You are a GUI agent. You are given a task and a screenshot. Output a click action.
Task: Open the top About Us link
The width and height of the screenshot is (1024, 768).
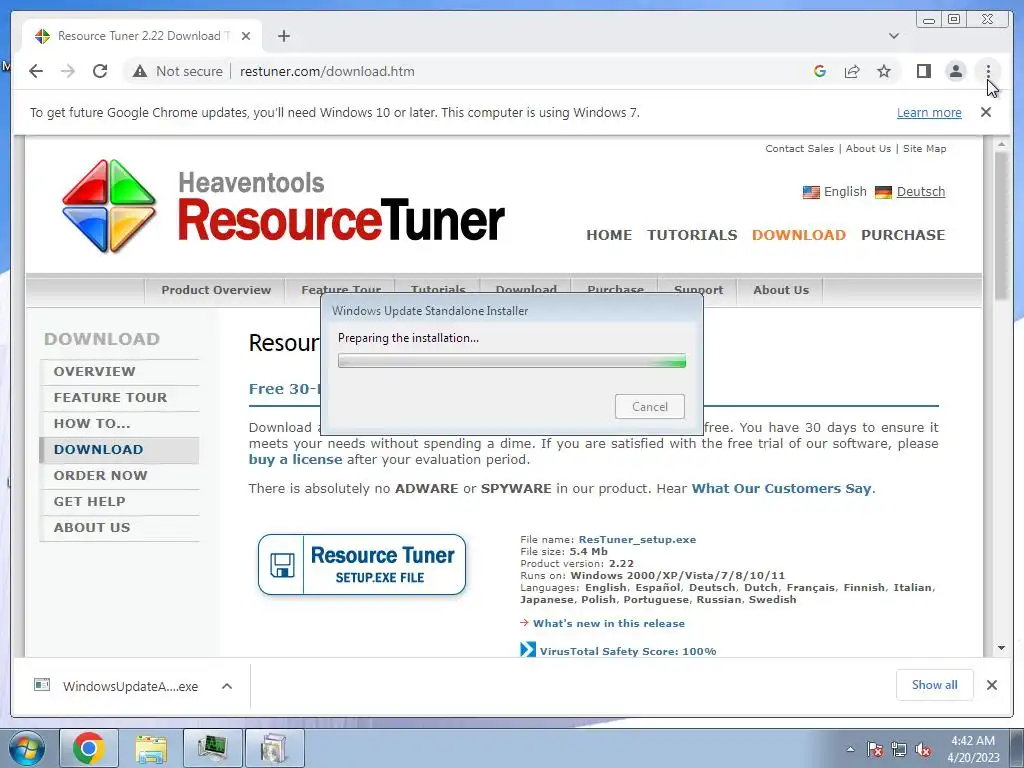tap(868, 148)
